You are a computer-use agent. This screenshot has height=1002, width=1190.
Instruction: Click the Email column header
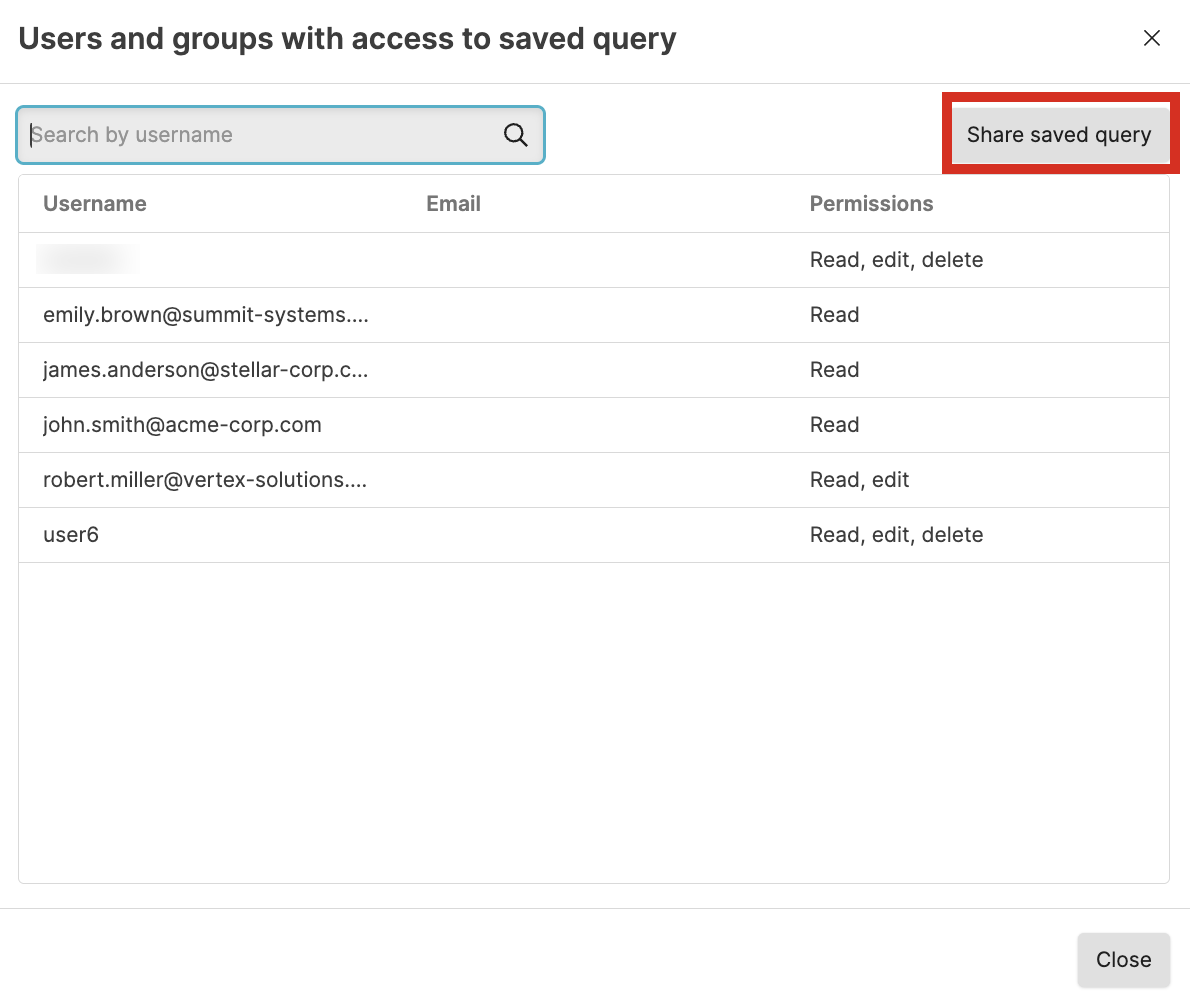[x=453, y=204]
